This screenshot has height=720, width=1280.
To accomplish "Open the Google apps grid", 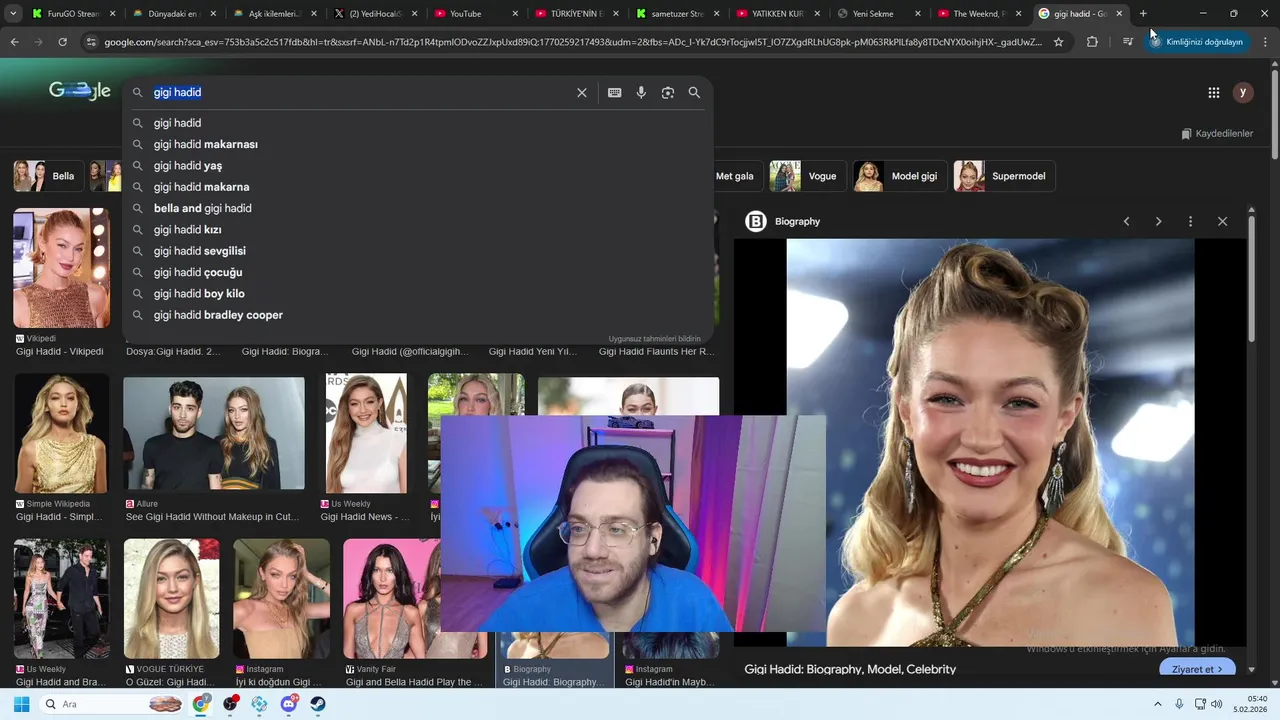I will point(1214,92).
